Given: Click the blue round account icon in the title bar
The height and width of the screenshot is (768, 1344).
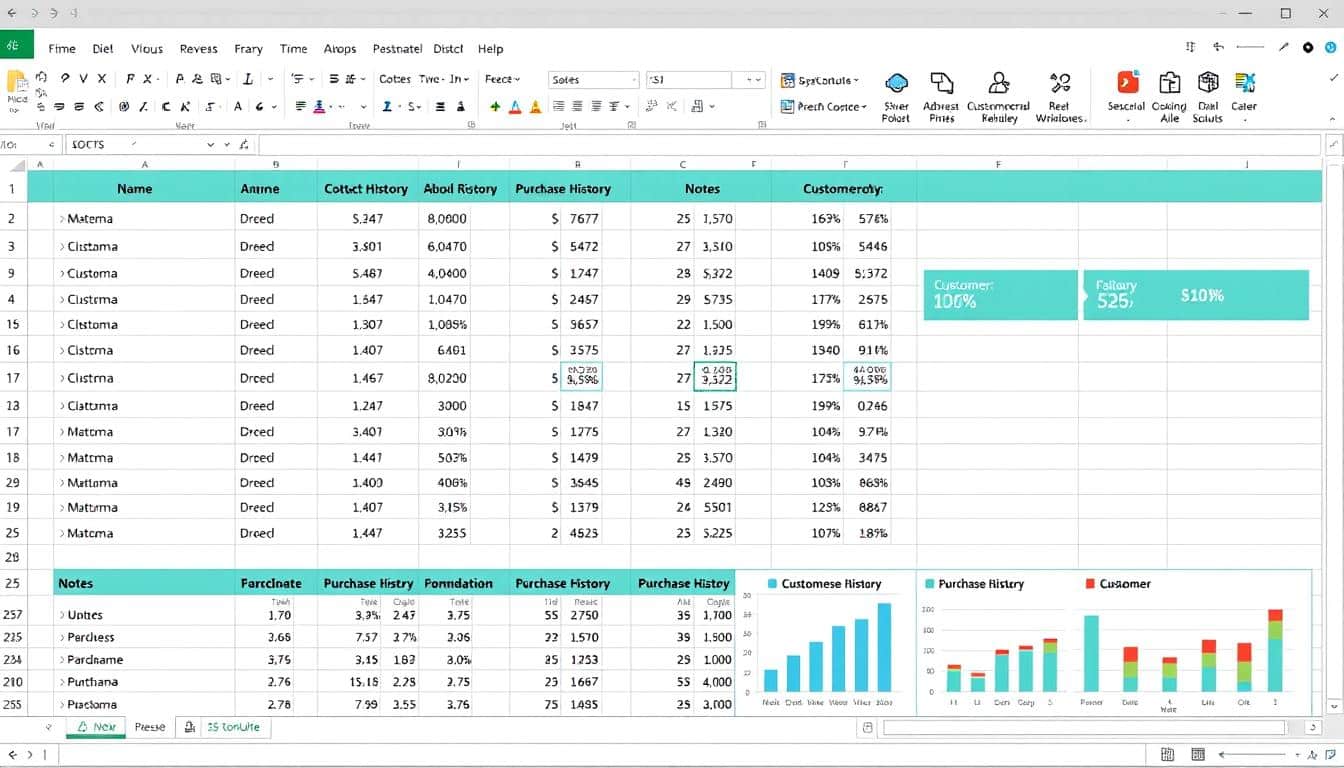Looking at the screenshot, I should pyautogui.click(x=1330, y=47).
